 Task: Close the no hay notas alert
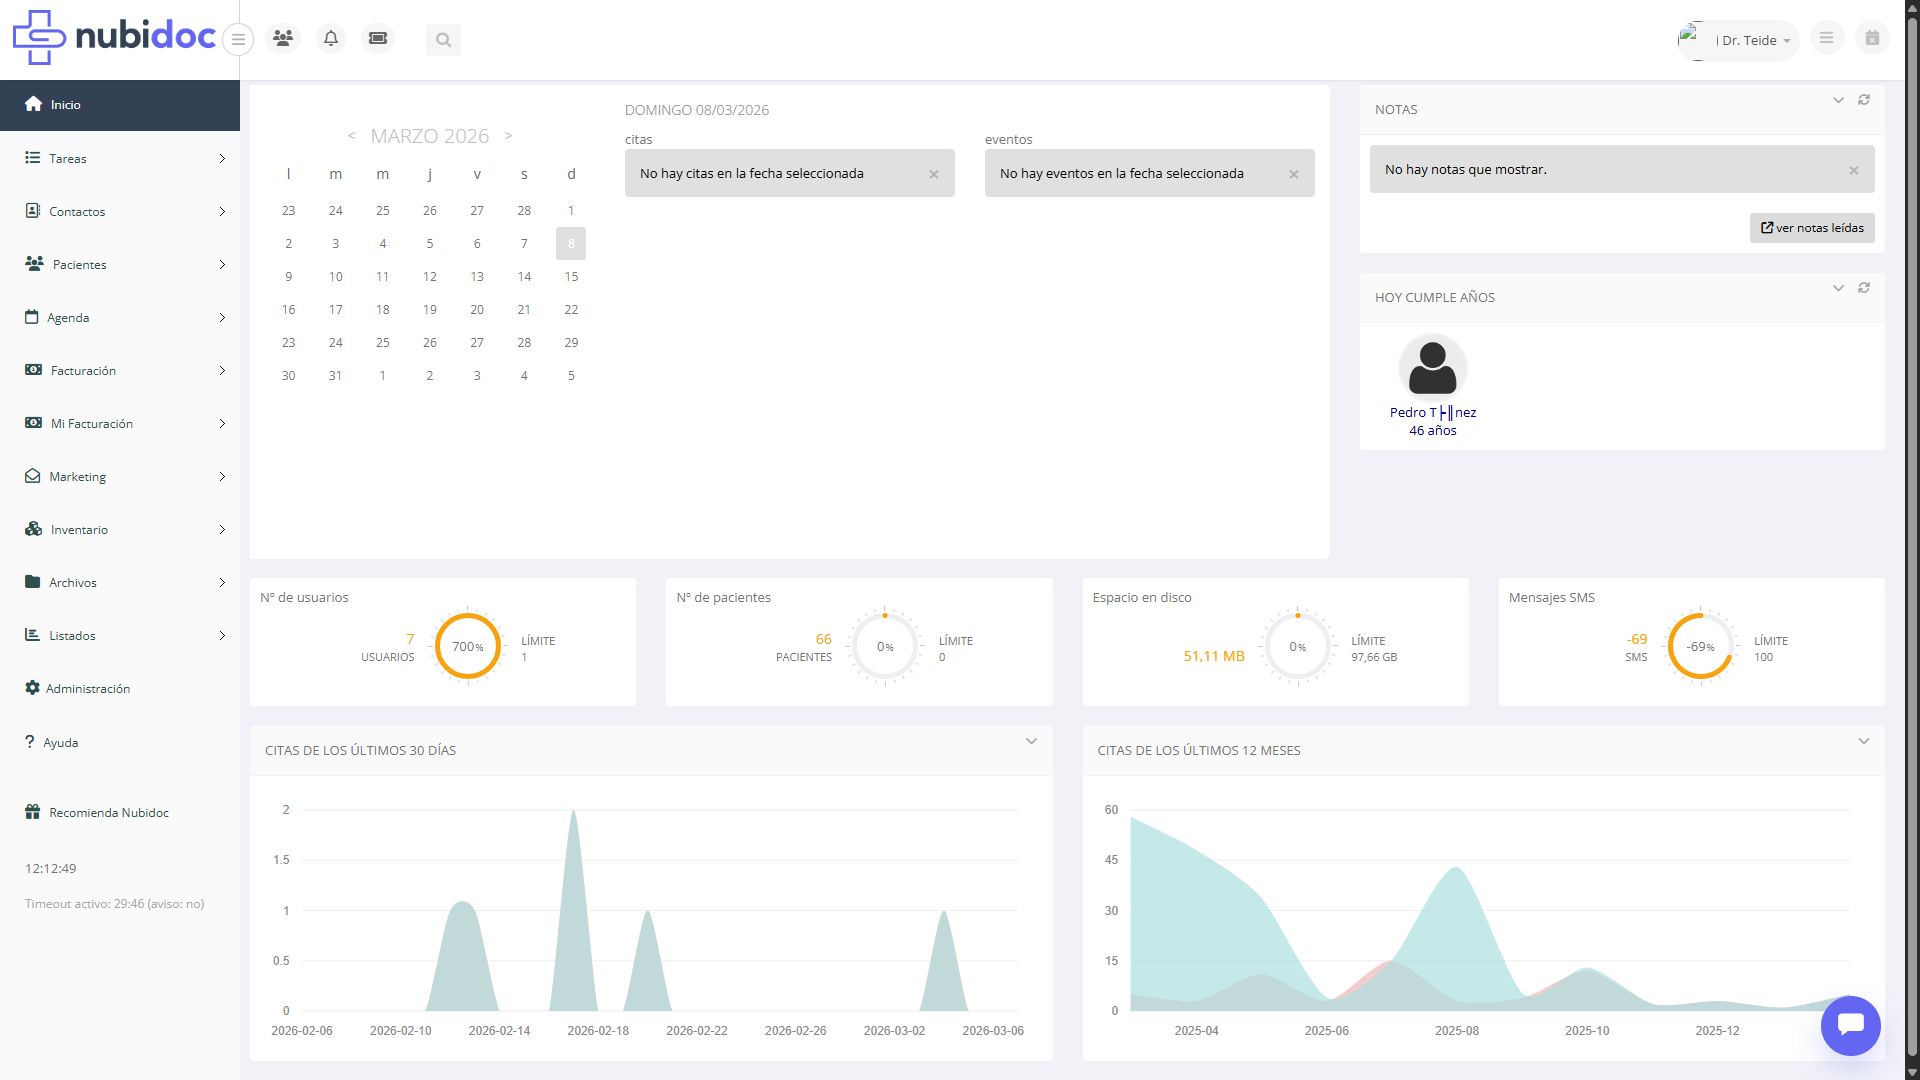[x=1854, y=170]
